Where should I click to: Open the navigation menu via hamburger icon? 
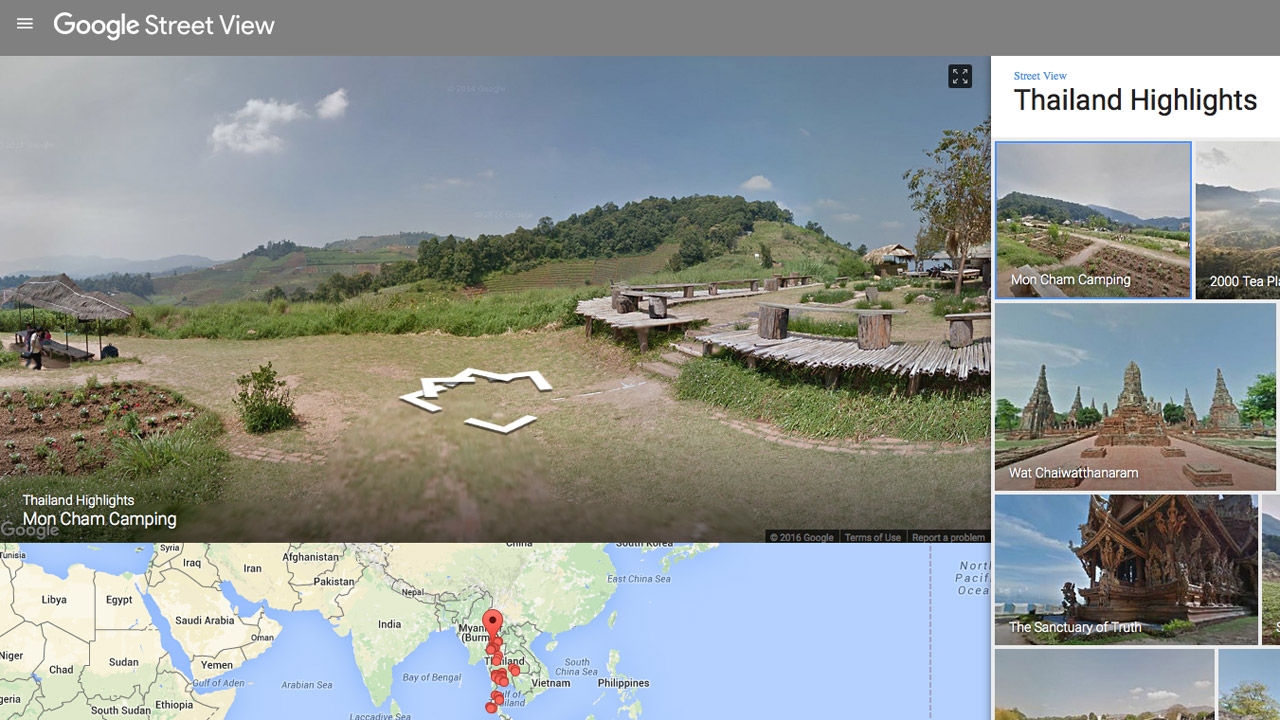(24, 26)
